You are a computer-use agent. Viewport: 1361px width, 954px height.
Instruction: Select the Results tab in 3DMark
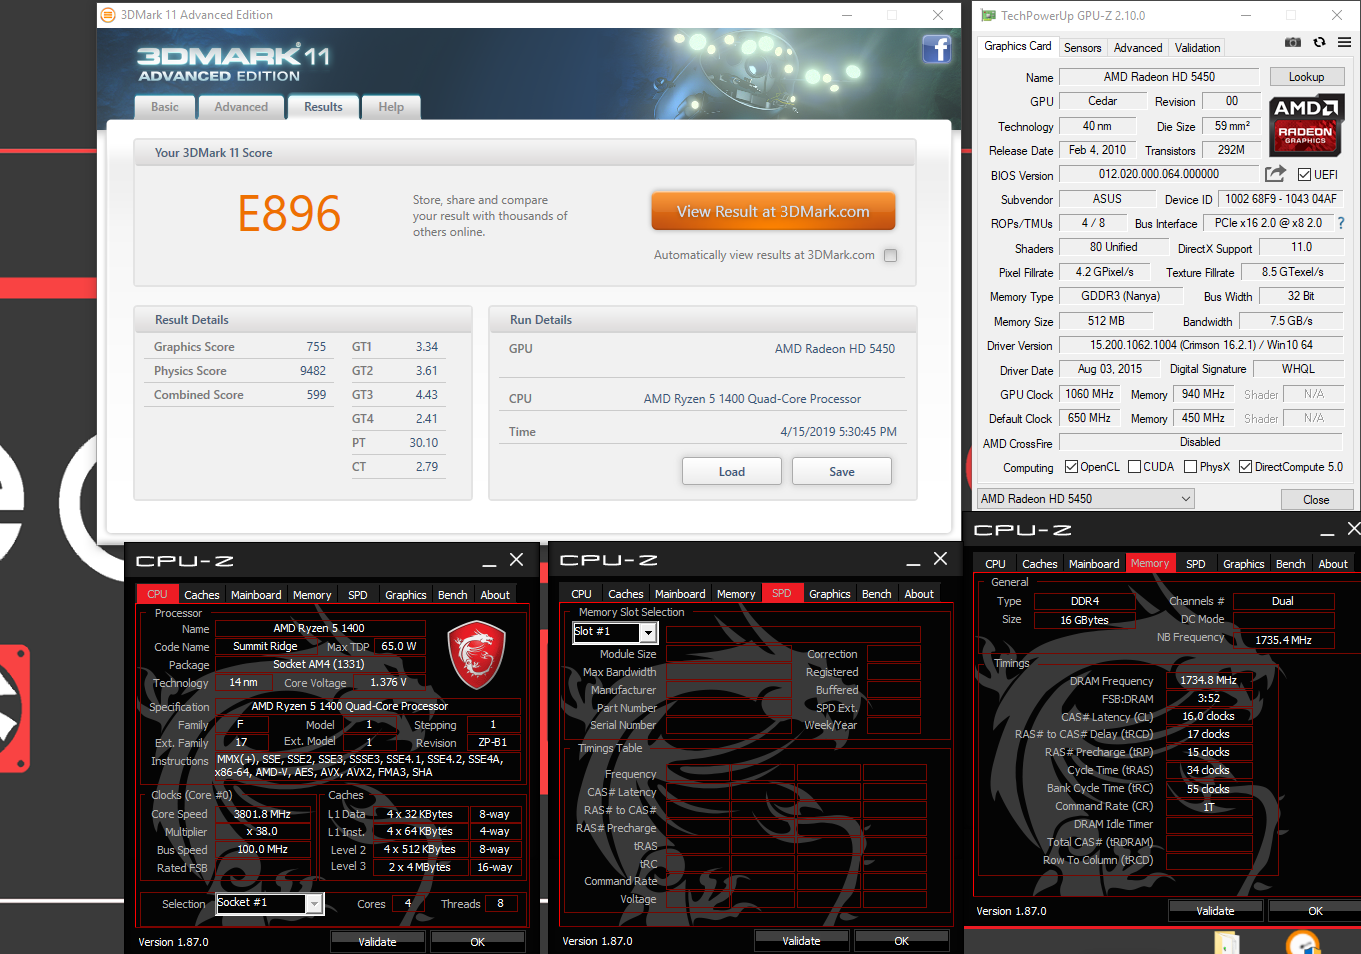pyautogui.click(x=323, y=107)
